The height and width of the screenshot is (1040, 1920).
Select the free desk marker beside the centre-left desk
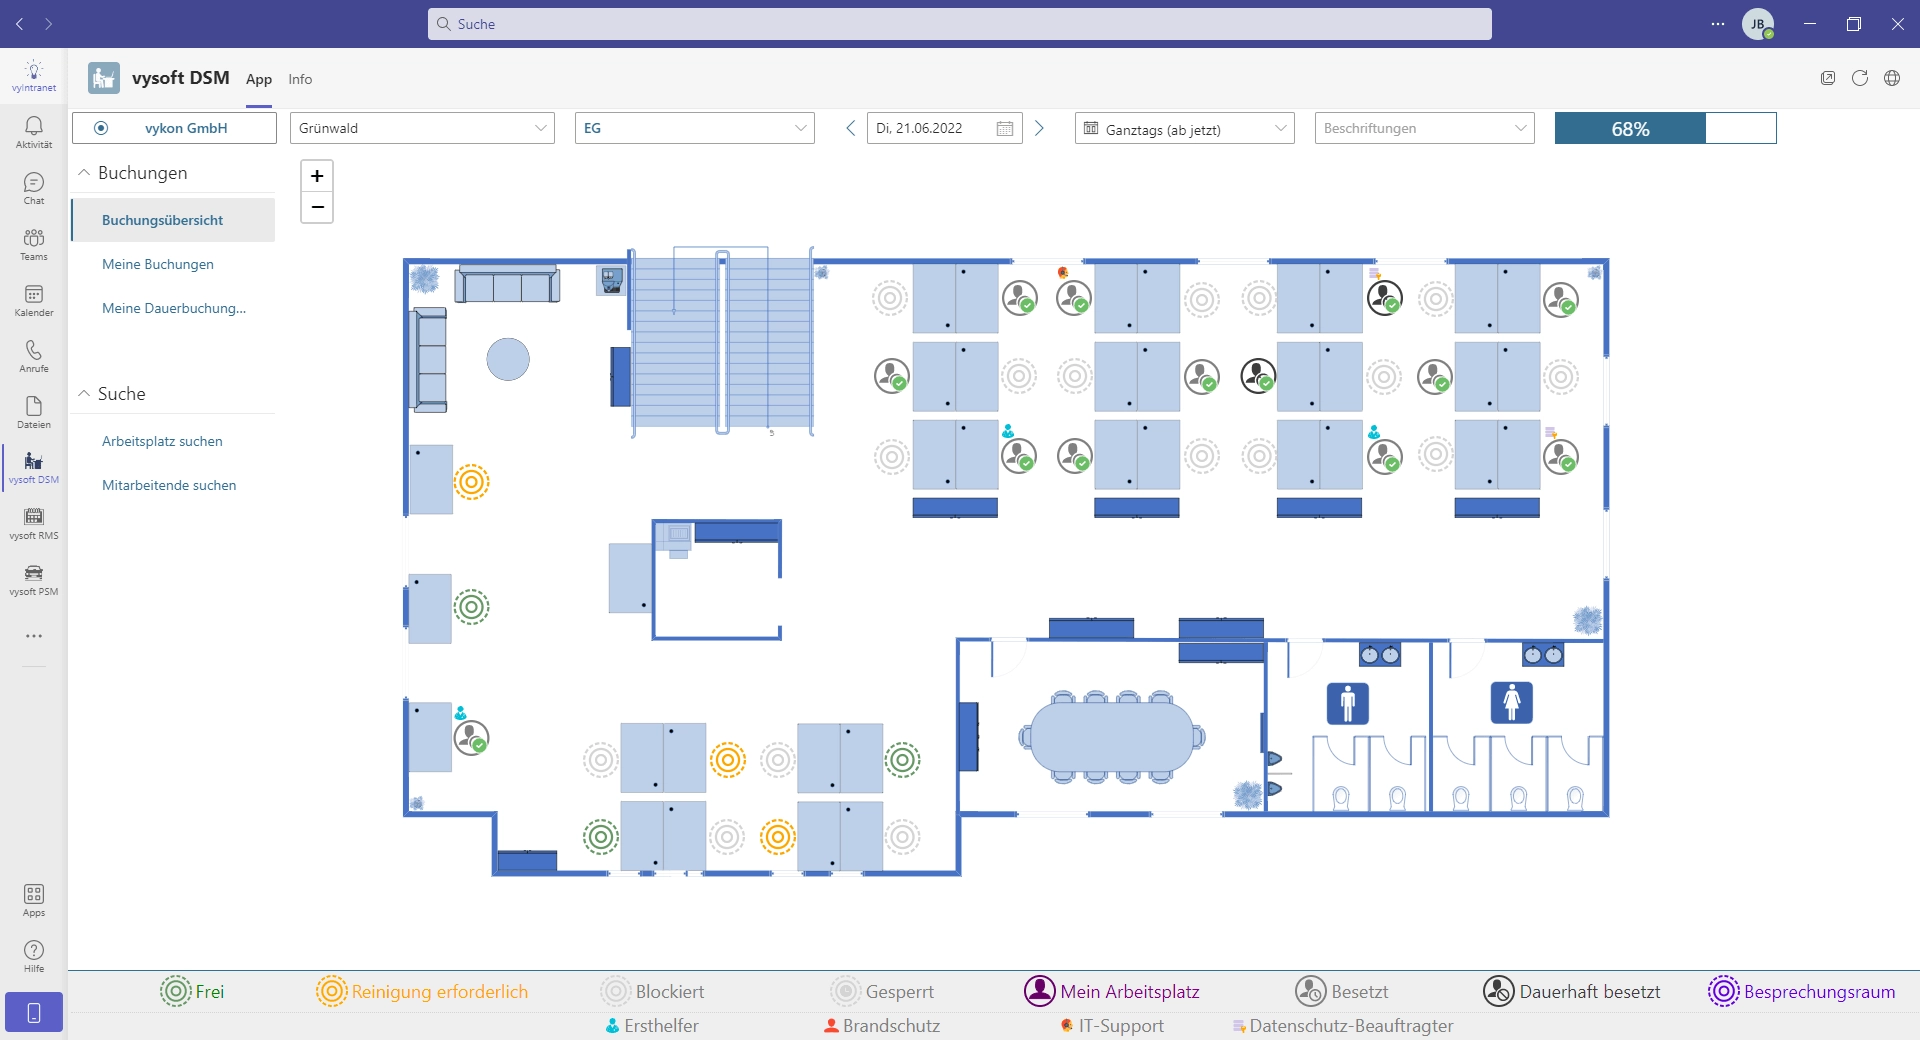(x=471, y=607)
